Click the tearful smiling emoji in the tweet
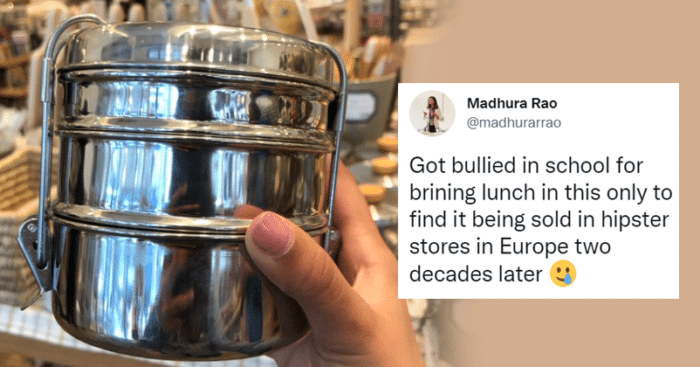This screenshot has width=700, height=367. 562,273
